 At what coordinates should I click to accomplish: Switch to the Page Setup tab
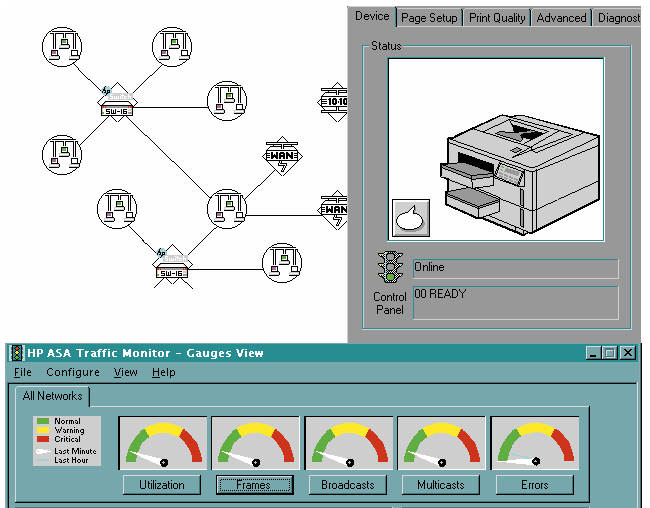[429, 18]
